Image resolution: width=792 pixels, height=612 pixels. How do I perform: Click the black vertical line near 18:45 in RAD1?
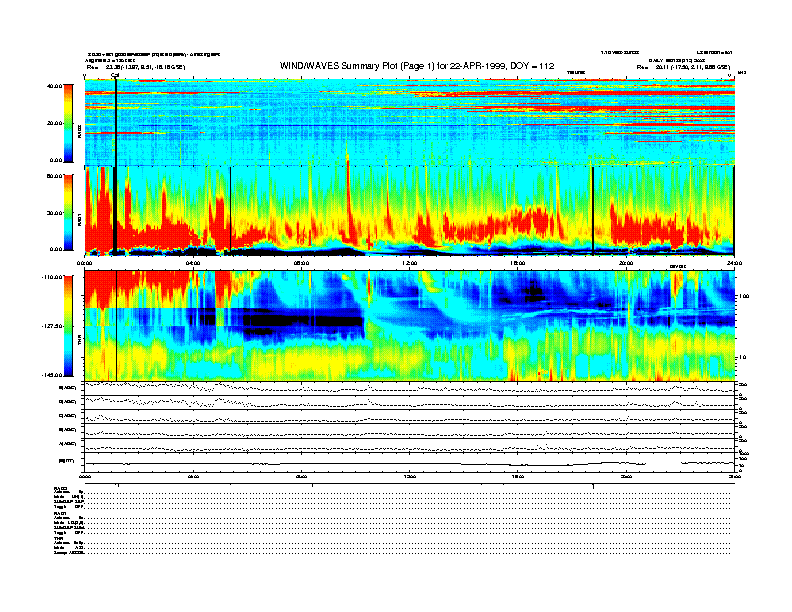pyautogui.click(x=592, y=210)
